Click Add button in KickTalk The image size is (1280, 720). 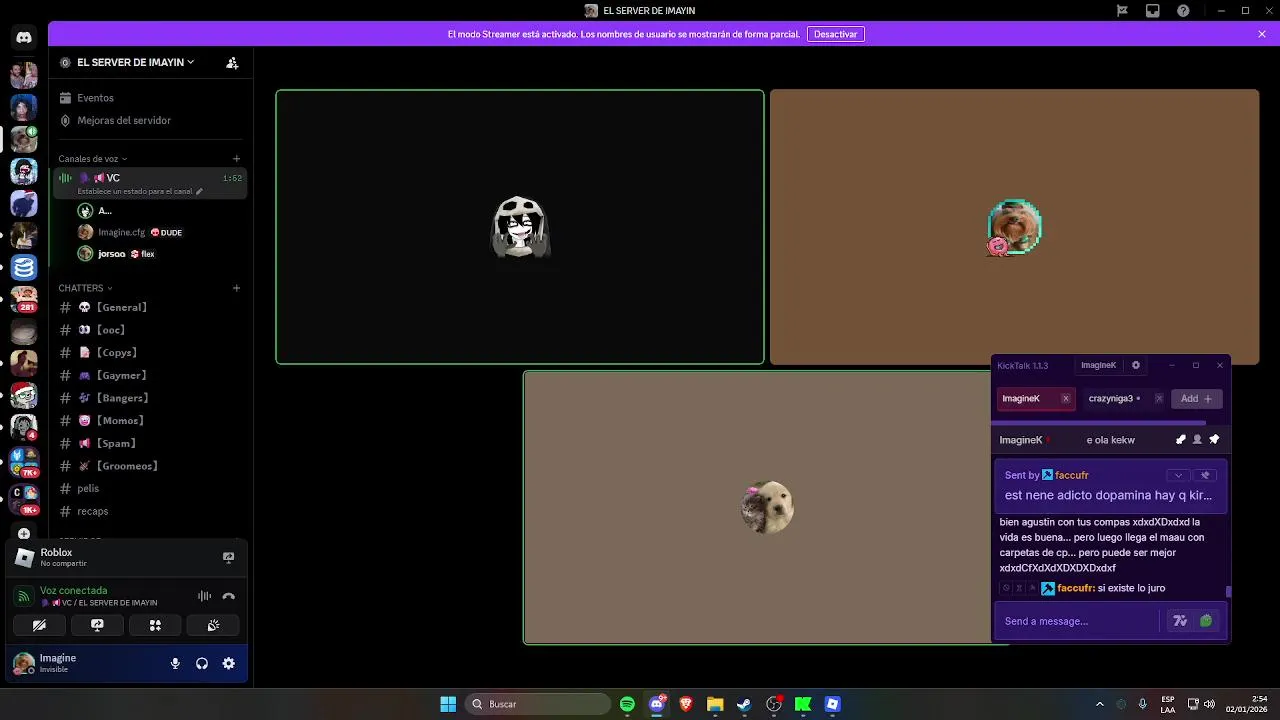pyautogui.click(x=1196, y=398)
